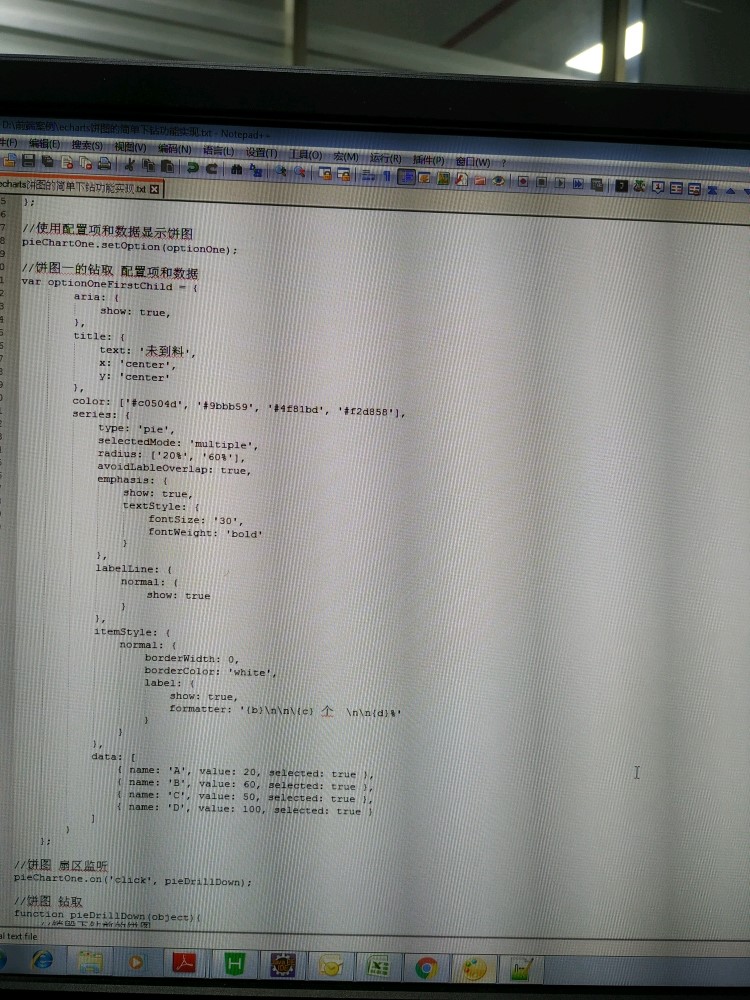Open the 编码(N) Encoding menu
750x1000 pixels.
point(174,149)
